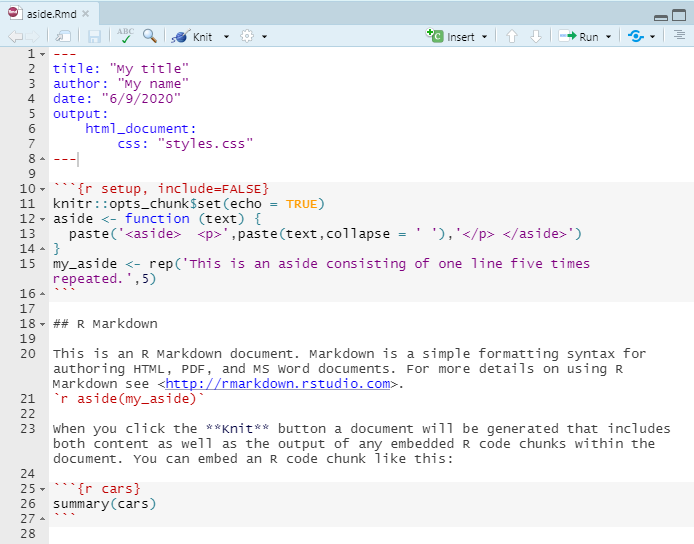Jump to next chunk down arrow
694x544 pixels.
[536, 36]
